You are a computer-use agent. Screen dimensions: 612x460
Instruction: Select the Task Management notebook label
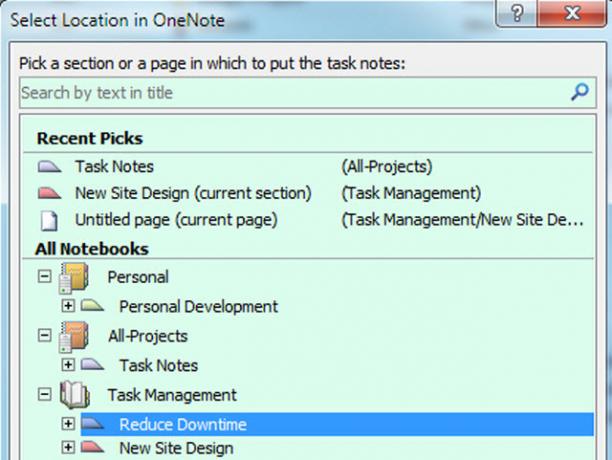(x=172, y=395)
